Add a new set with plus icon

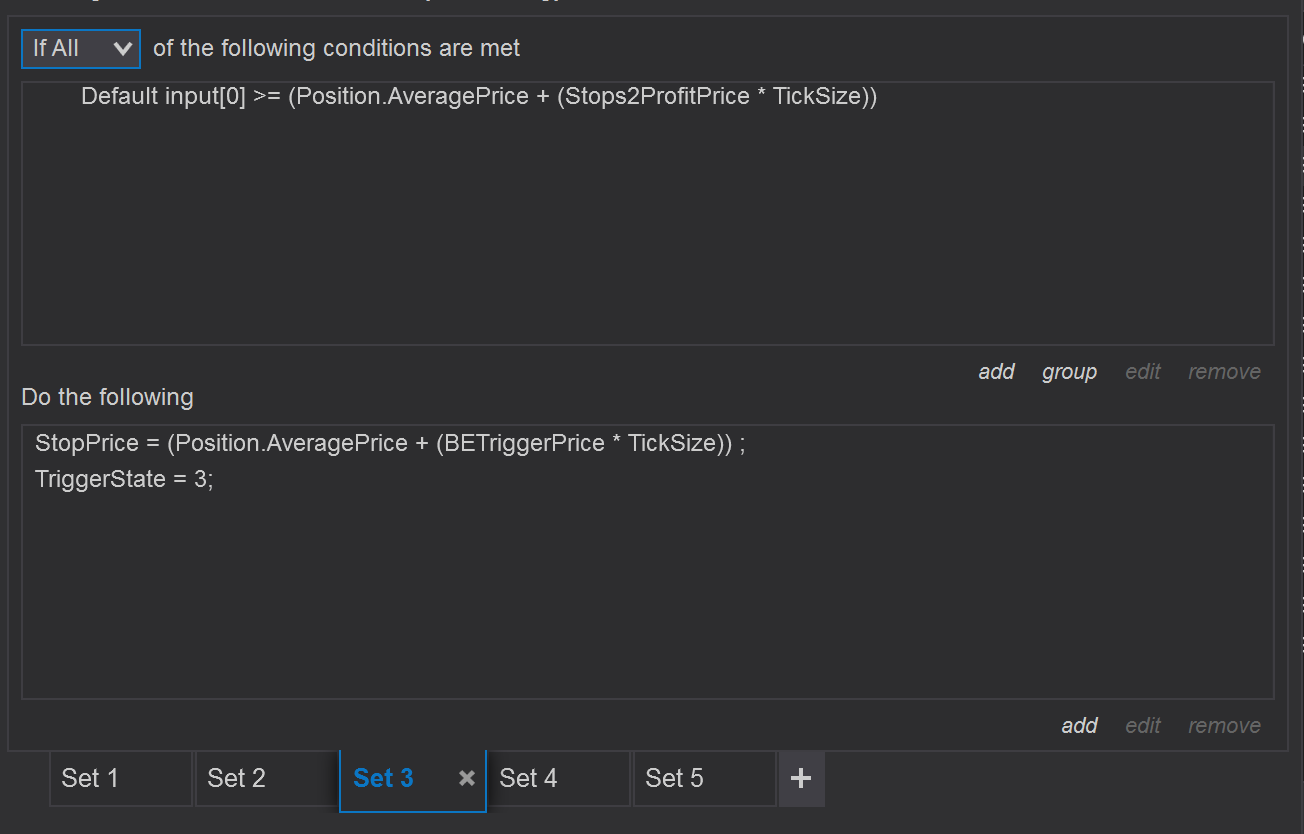pos(801,778)
